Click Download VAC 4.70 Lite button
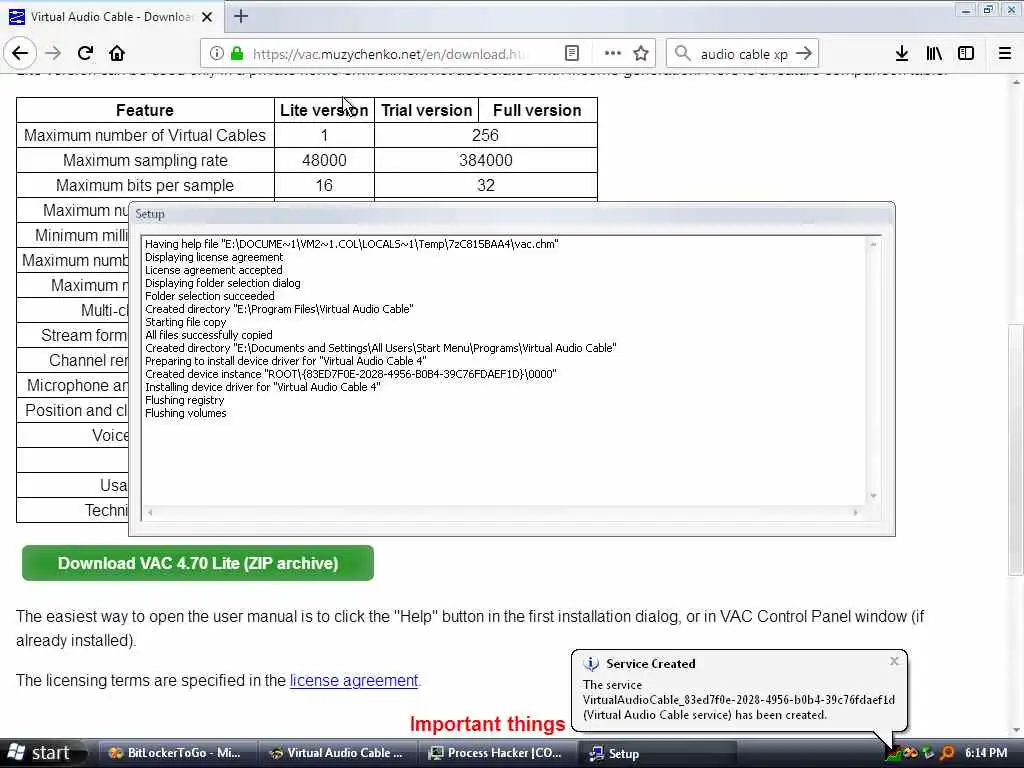1024x768 pixels. coord(198,563)
